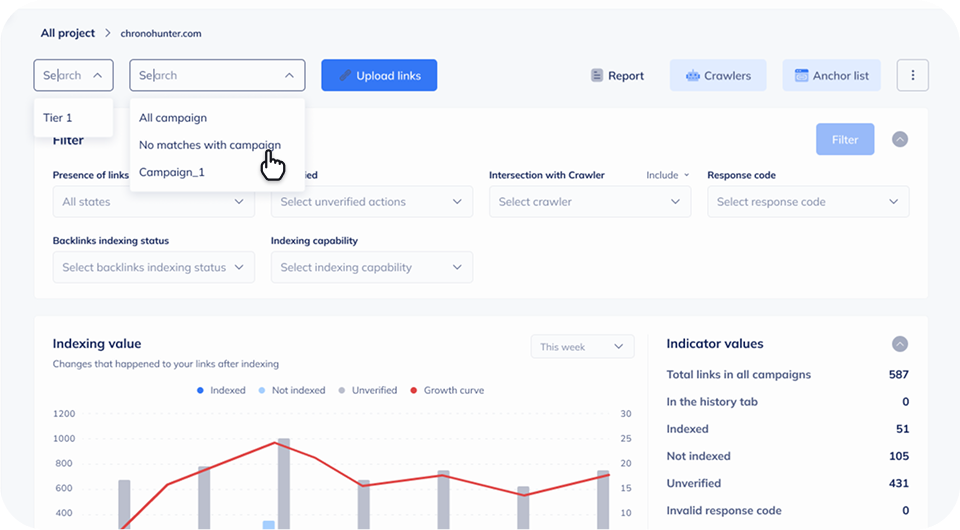
Task: Click the three-dot more options button
Action: point(912,75)
